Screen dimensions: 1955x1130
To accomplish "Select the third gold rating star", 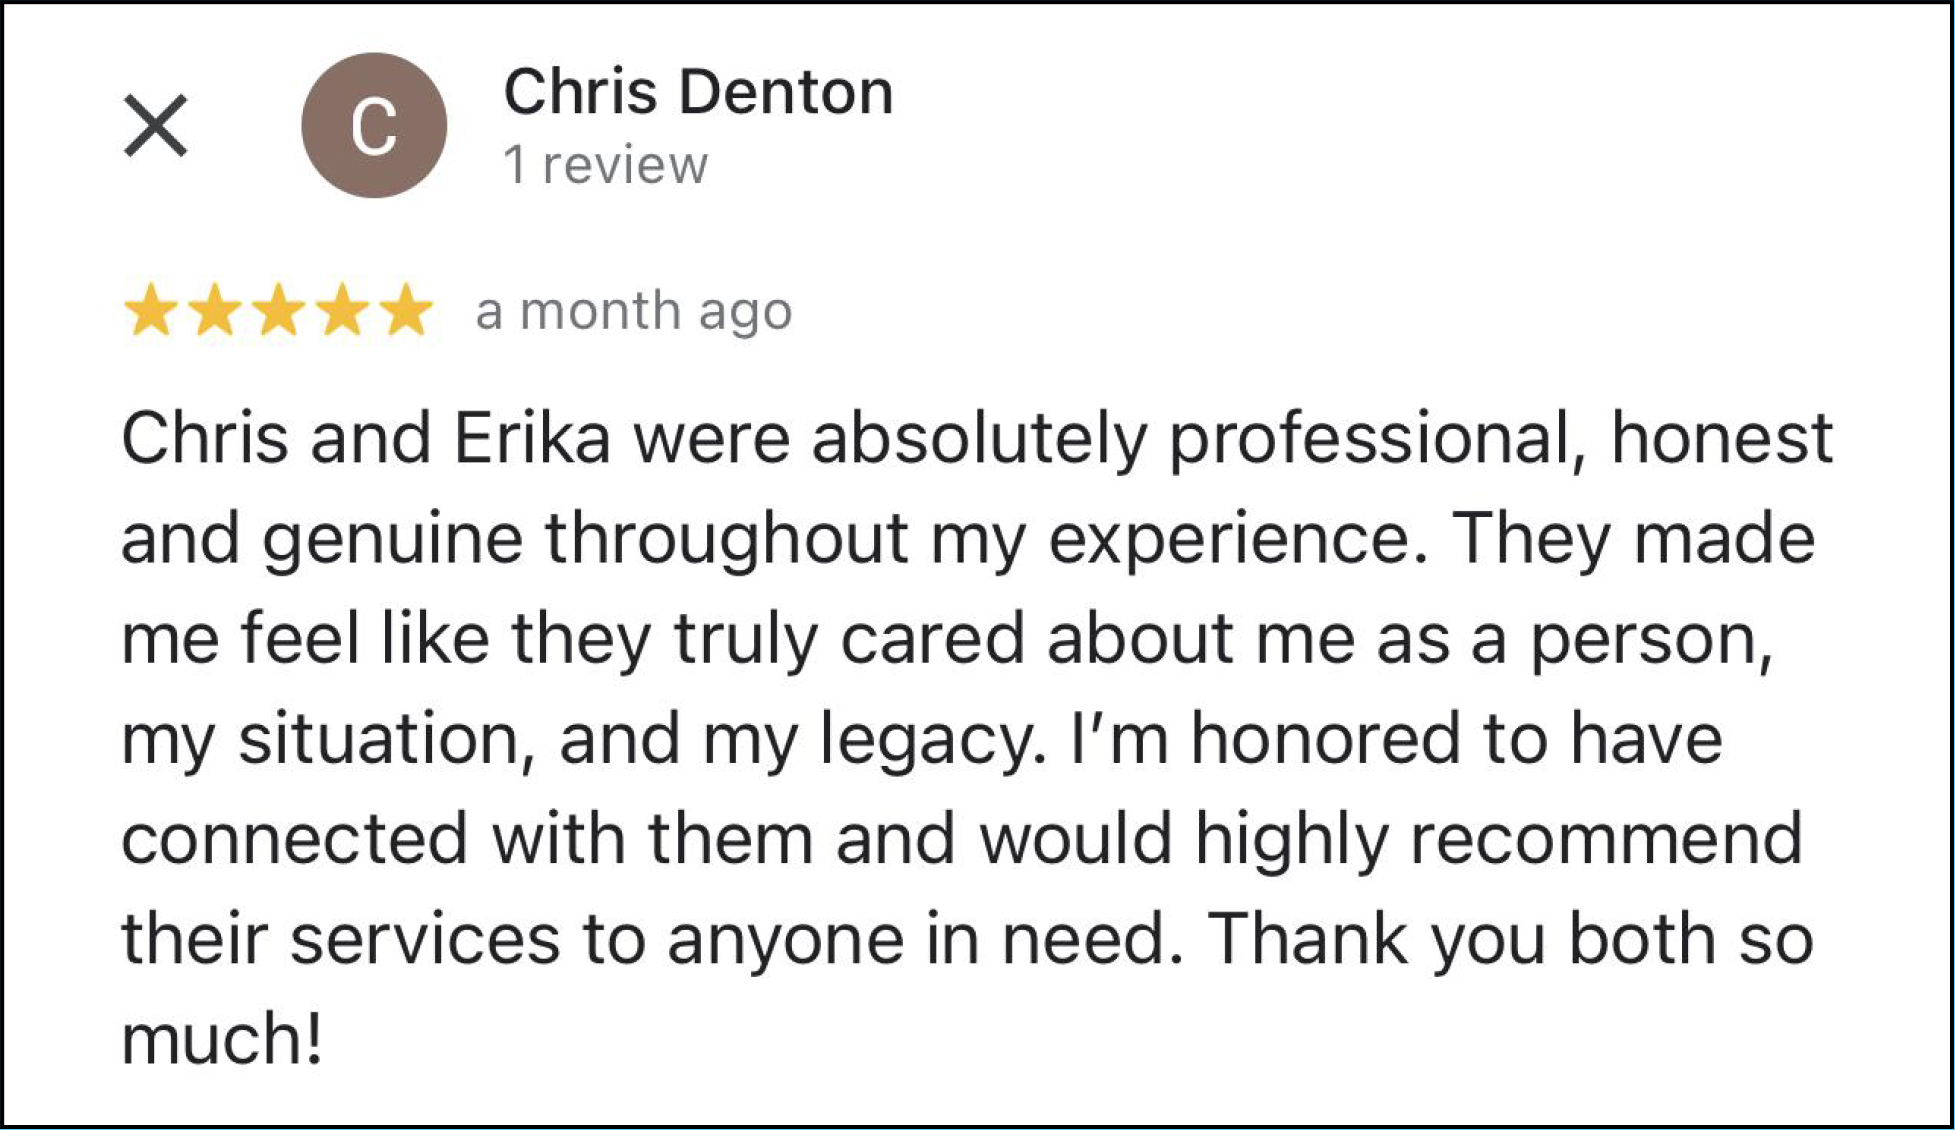I will (278, 309).
